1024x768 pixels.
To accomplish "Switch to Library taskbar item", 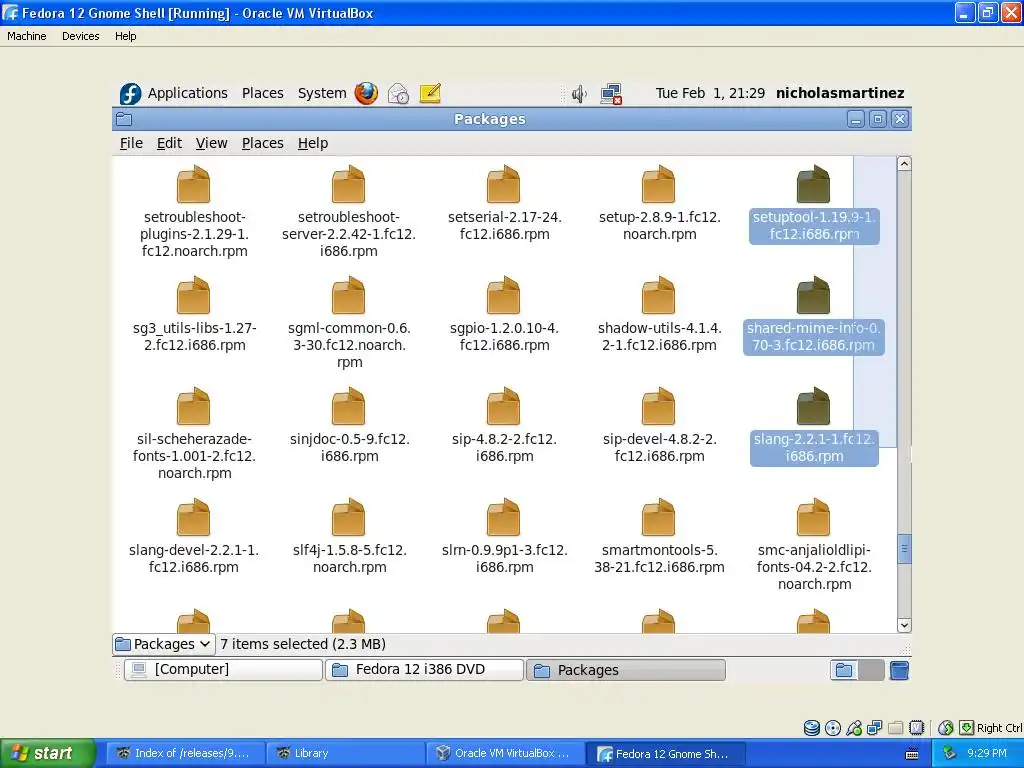I will tap(345, 754).
